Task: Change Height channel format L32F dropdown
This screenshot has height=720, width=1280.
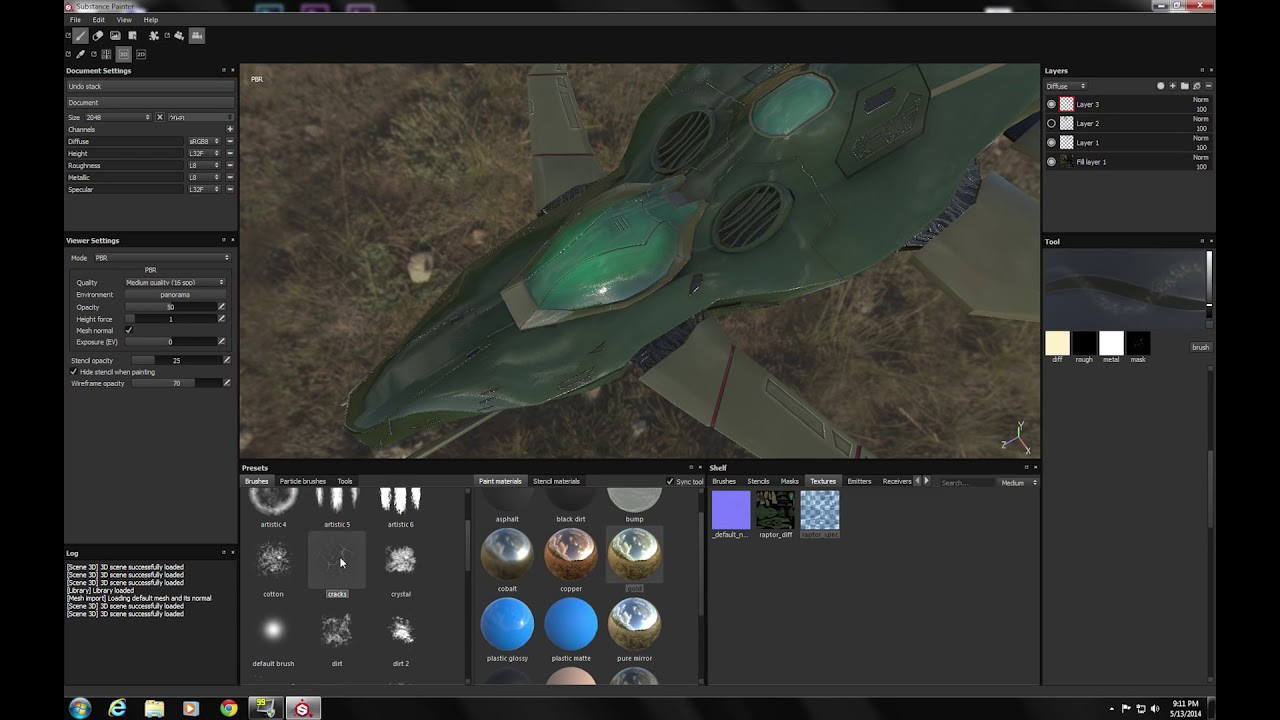Action: point(204,154)
